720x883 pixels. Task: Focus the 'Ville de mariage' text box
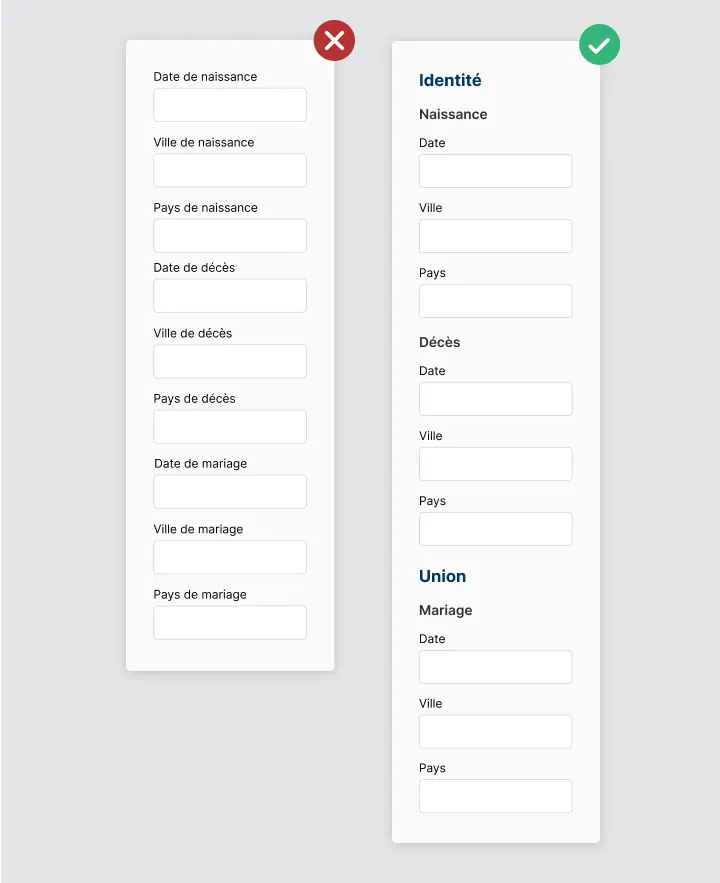(x=230, y=557)
